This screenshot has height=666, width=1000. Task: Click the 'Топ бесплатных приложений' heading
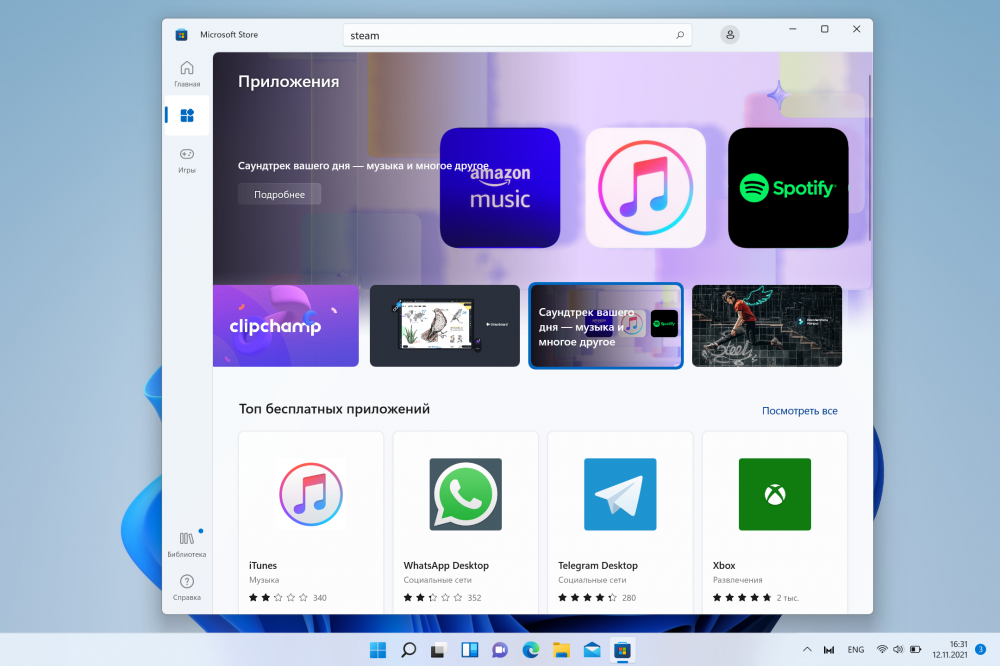click(x=334, y=409)
